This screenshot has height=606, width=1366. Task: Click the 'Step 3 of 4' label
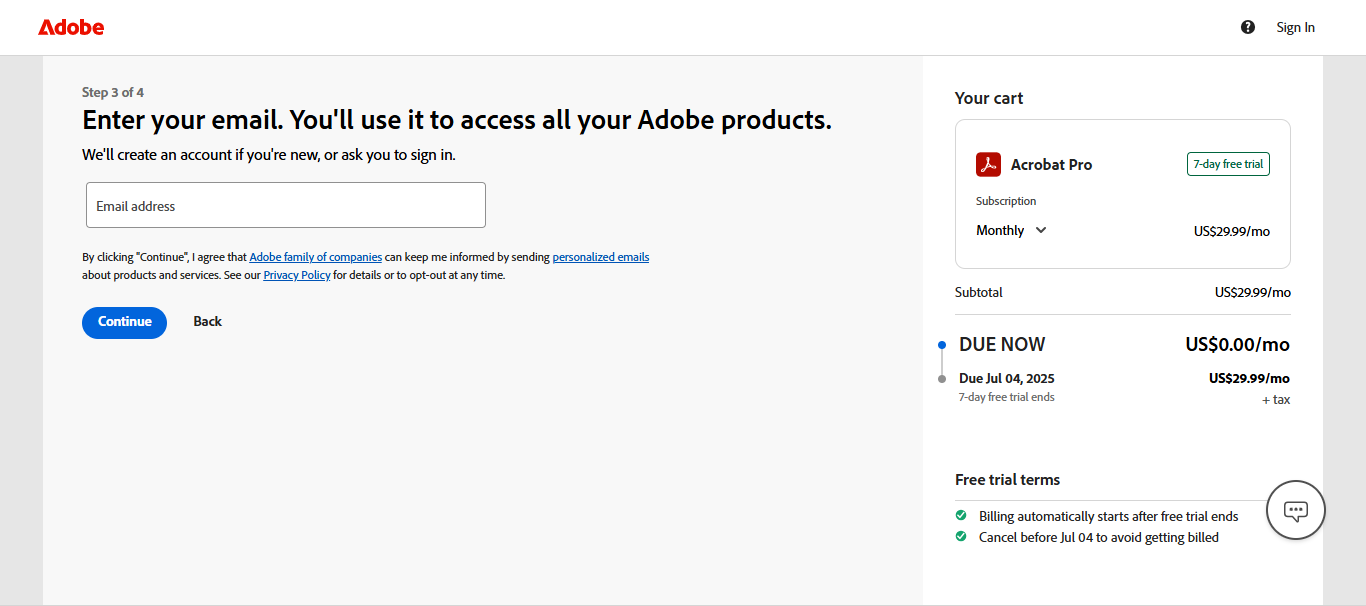(113, 92)
